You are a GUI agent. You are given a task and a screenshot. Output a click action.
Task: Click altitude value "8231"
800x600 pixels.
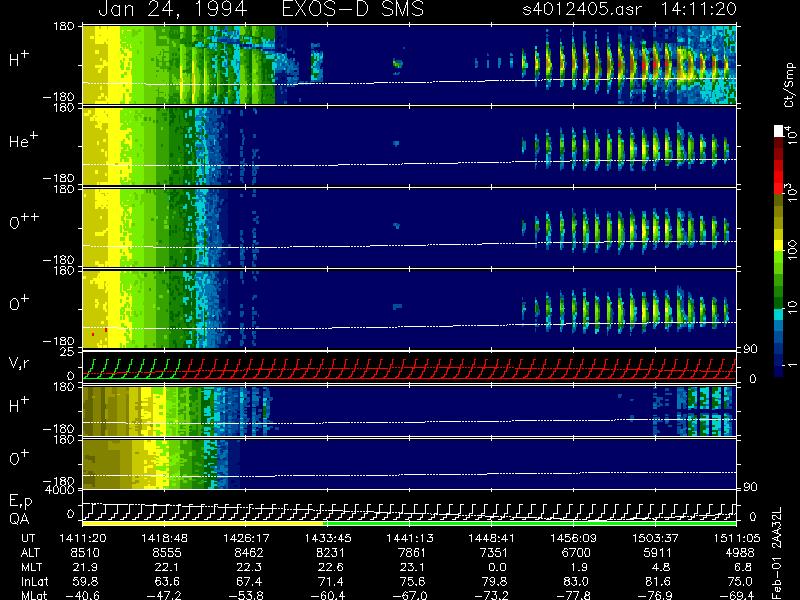[x=330, y=553]
